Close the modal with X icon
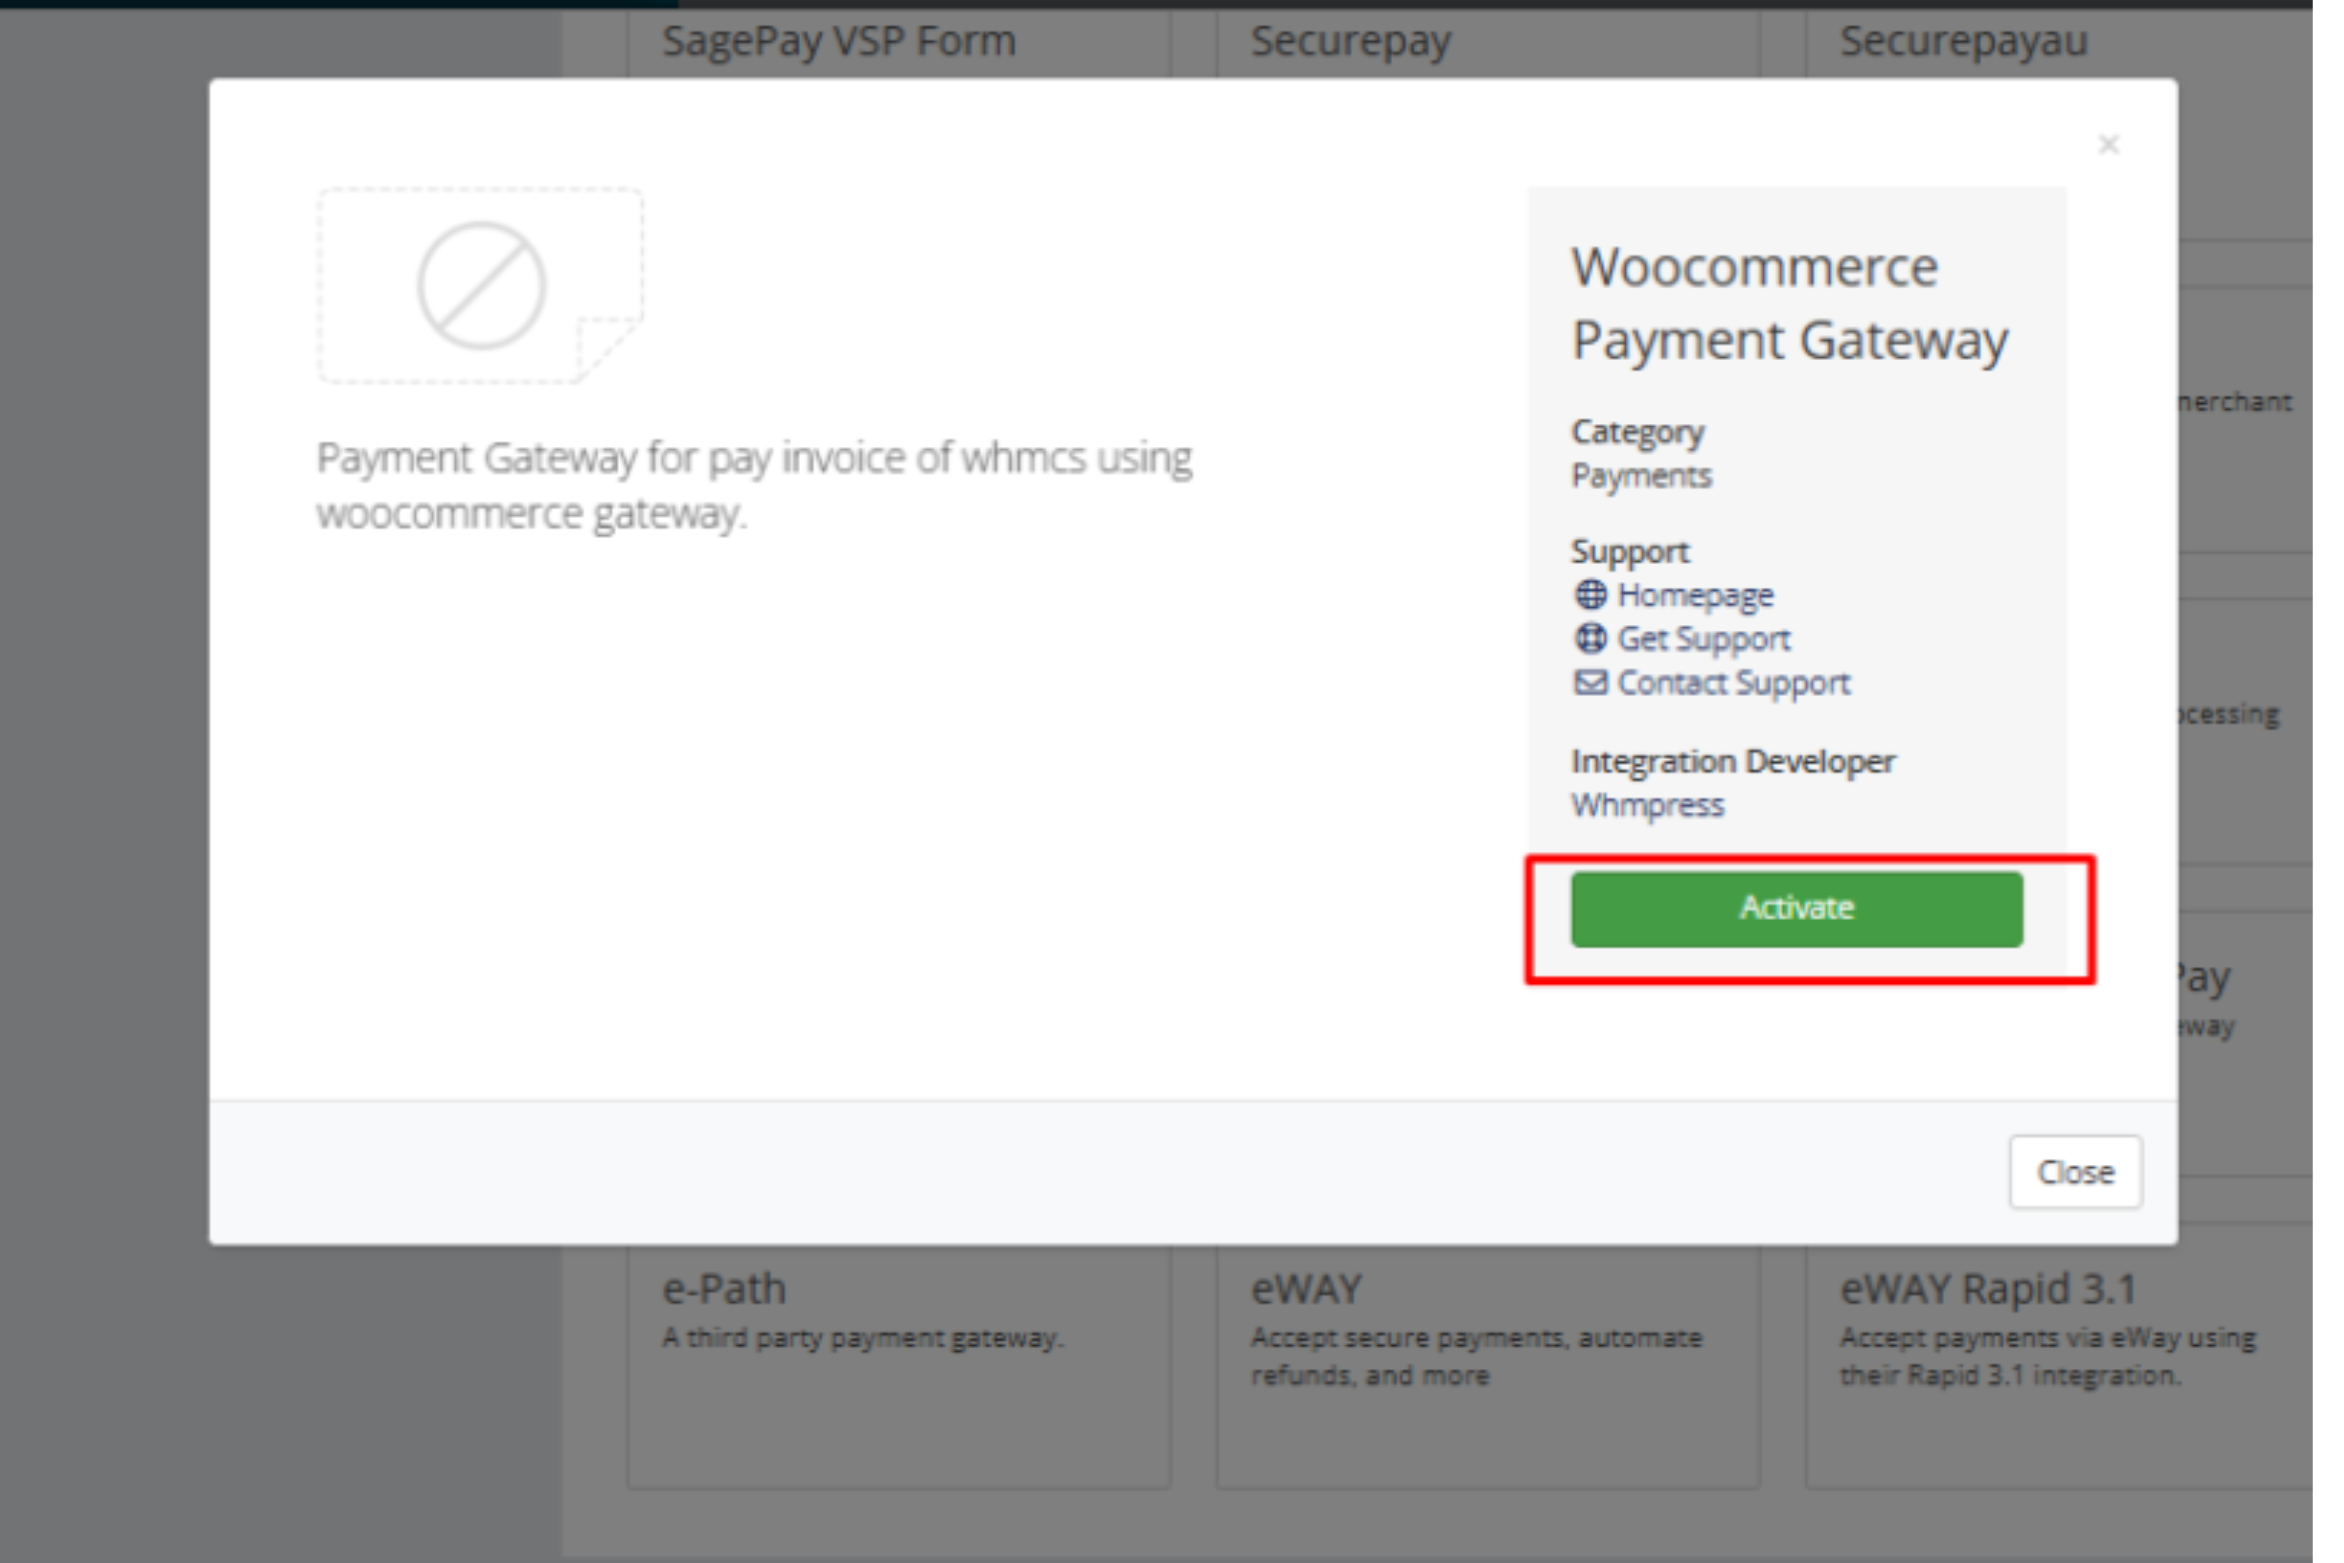Image resolution: width=2344 pixels, height=1563 pixels. (x=2108, y=145)
